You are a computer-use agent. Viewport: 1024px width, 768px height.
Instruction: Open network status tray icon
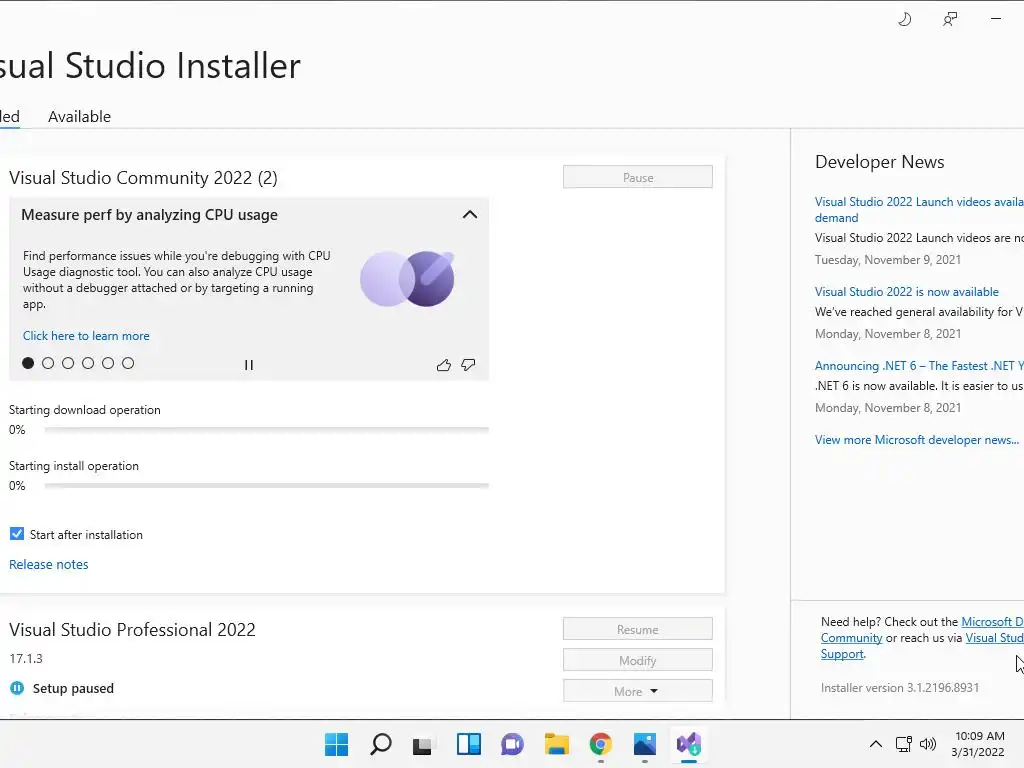pos(904,744)
